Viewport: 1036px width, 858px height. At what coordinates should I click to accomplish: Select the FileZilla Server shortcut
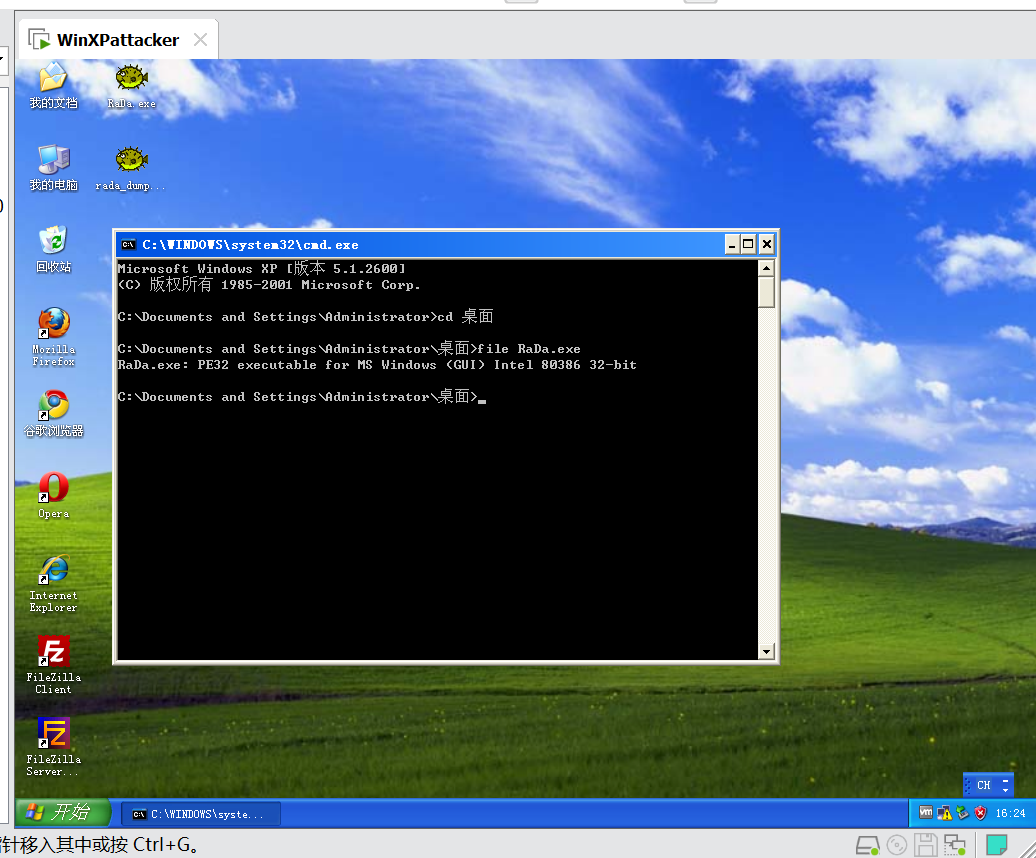click(x=54, y=747)
